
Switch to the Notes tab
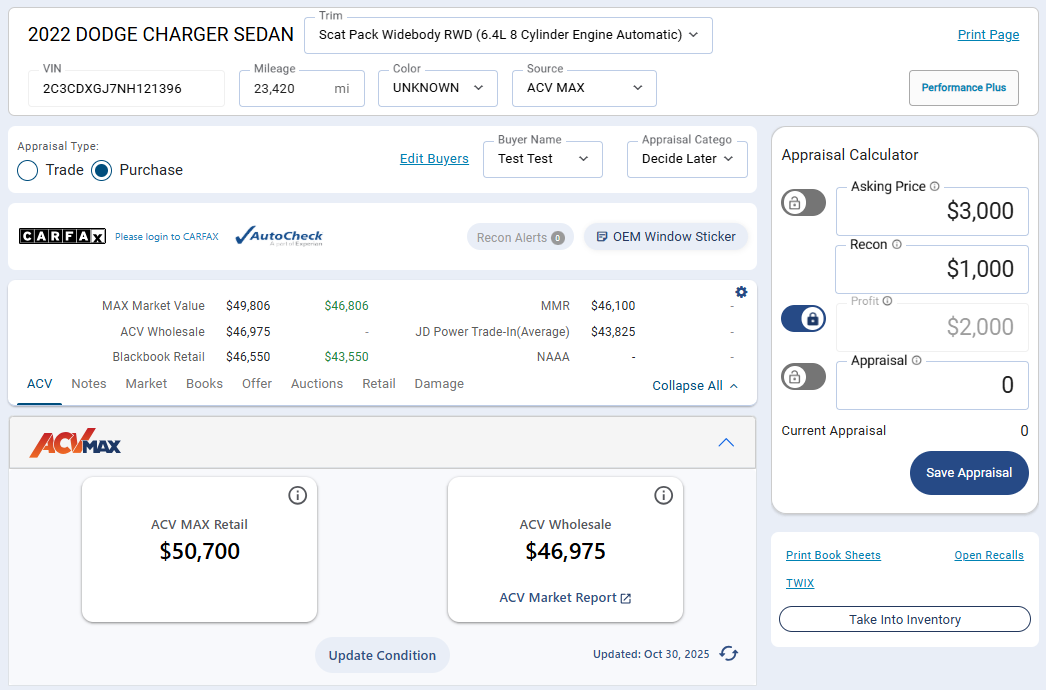(x=89, y=384)
